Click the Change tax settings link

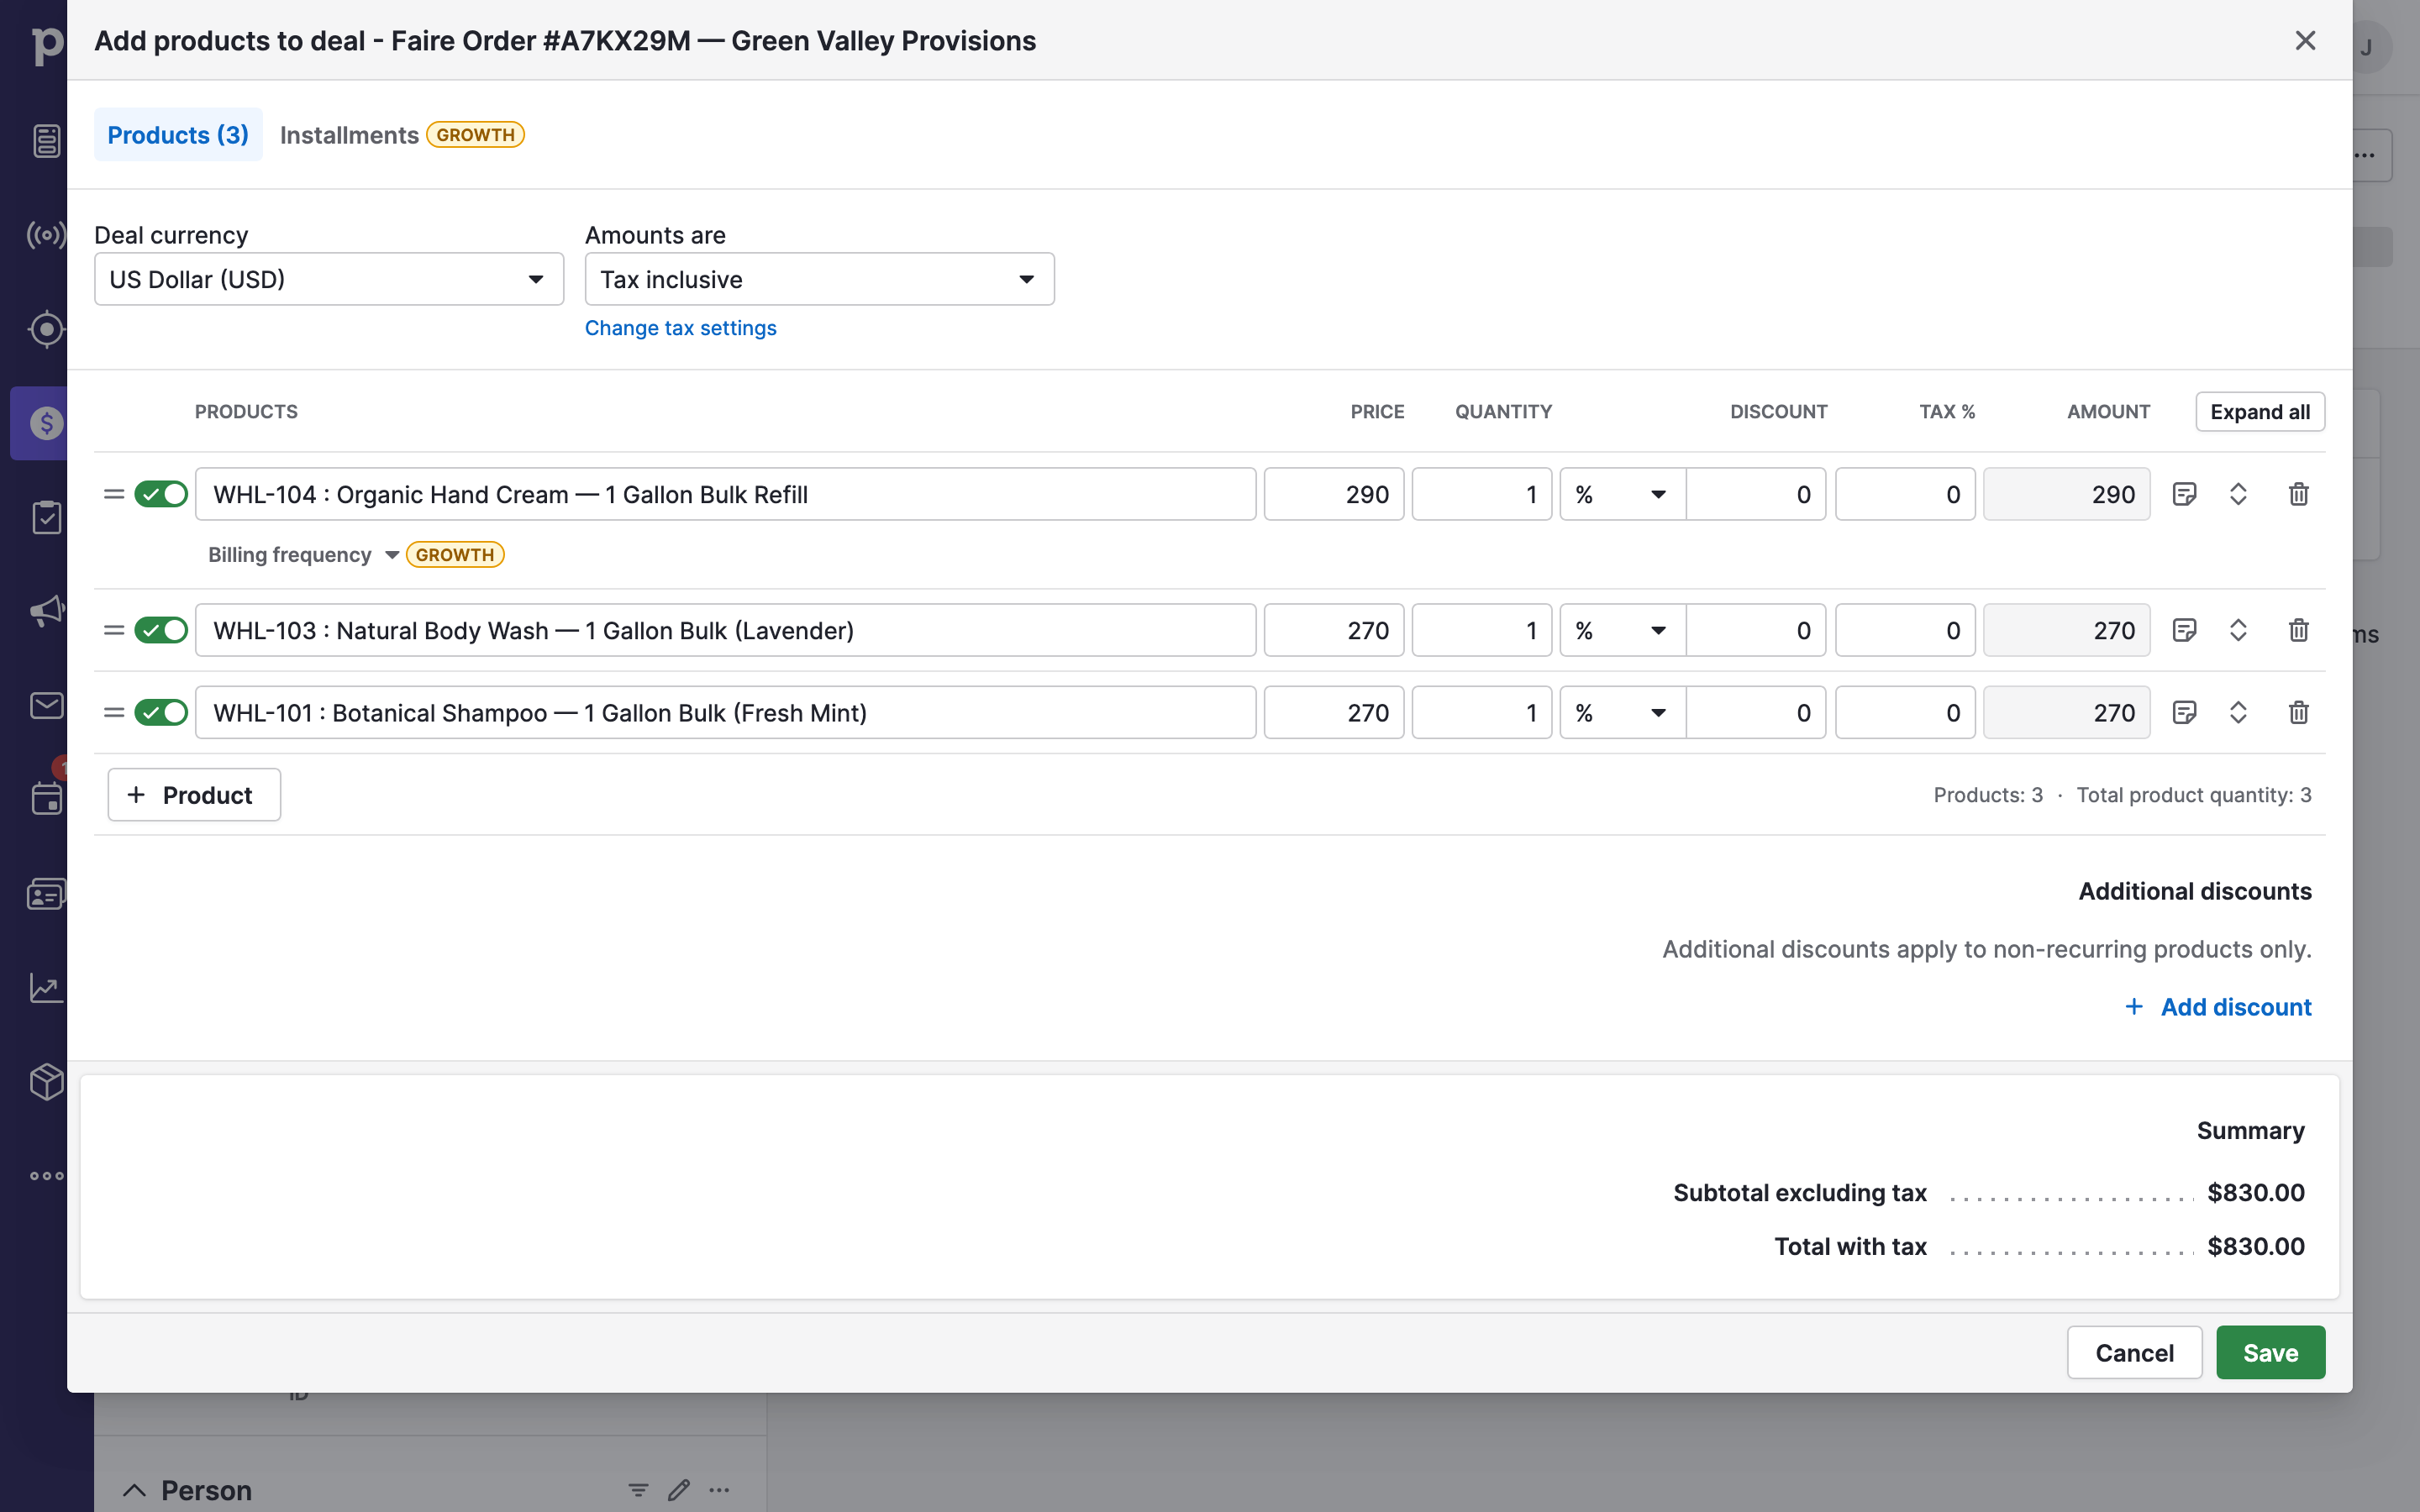tap(680, 328)
